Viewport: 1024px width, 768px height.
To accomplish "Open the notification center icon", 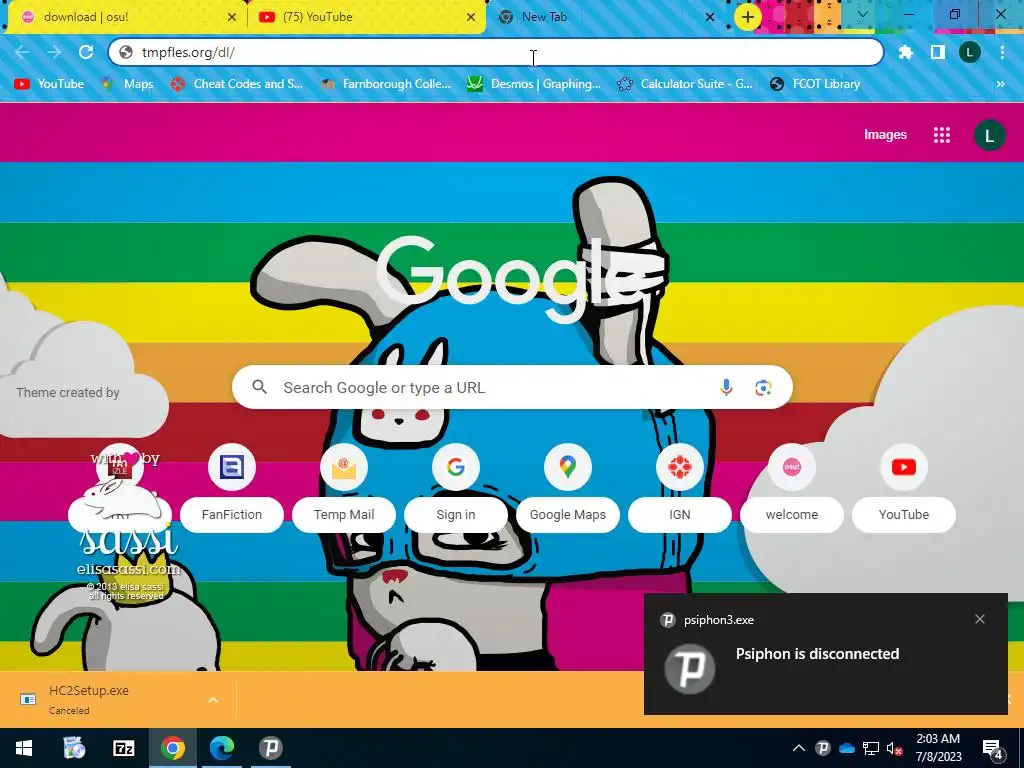I will click(993, 749).
